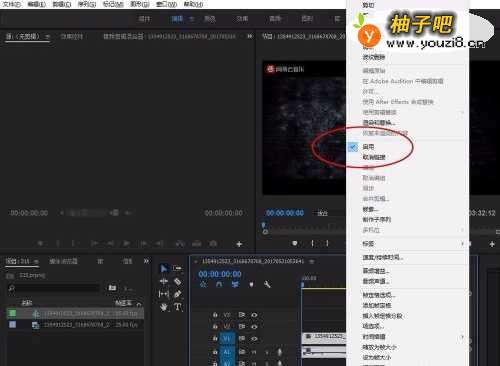Hide track V2 using its eye icon

(254, 327)
